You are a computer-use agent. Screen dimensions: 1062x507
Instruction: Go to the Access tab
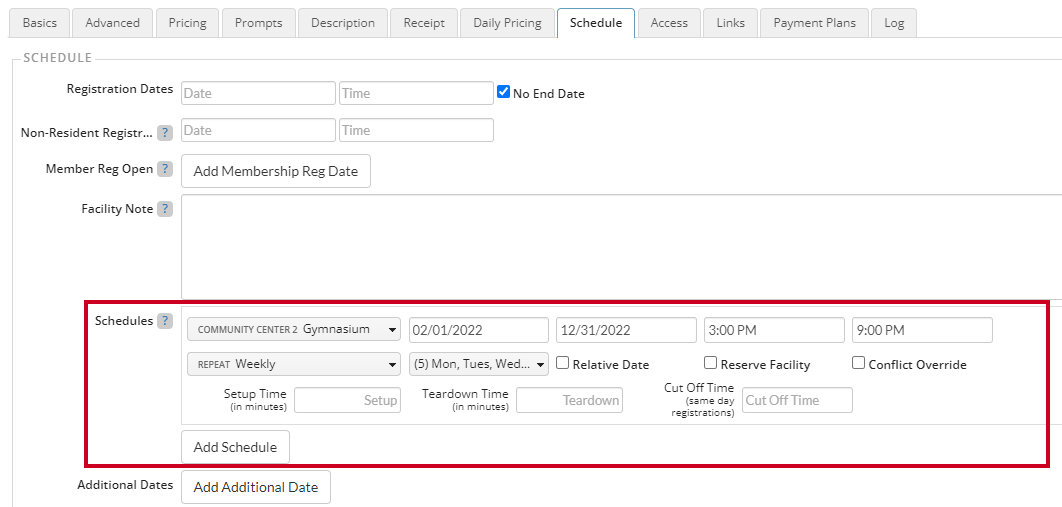tap(669, 23)
